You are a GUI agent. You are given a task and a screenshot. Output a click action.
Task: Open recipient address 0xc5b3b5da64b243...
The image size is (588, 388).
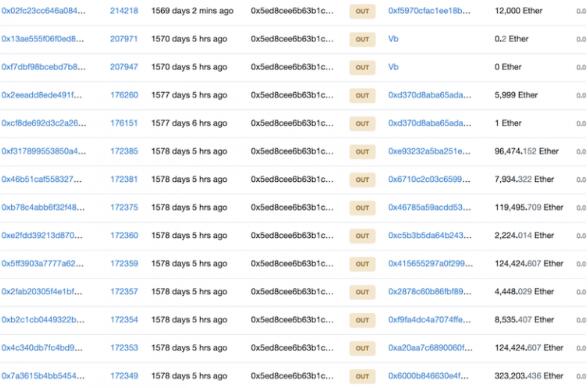[x=430, y=236]
